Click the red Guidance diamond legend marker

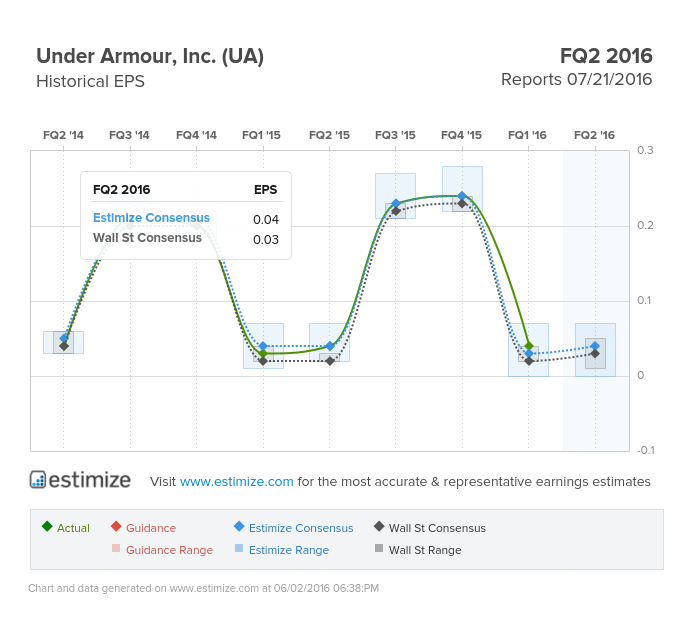(116, 526)
